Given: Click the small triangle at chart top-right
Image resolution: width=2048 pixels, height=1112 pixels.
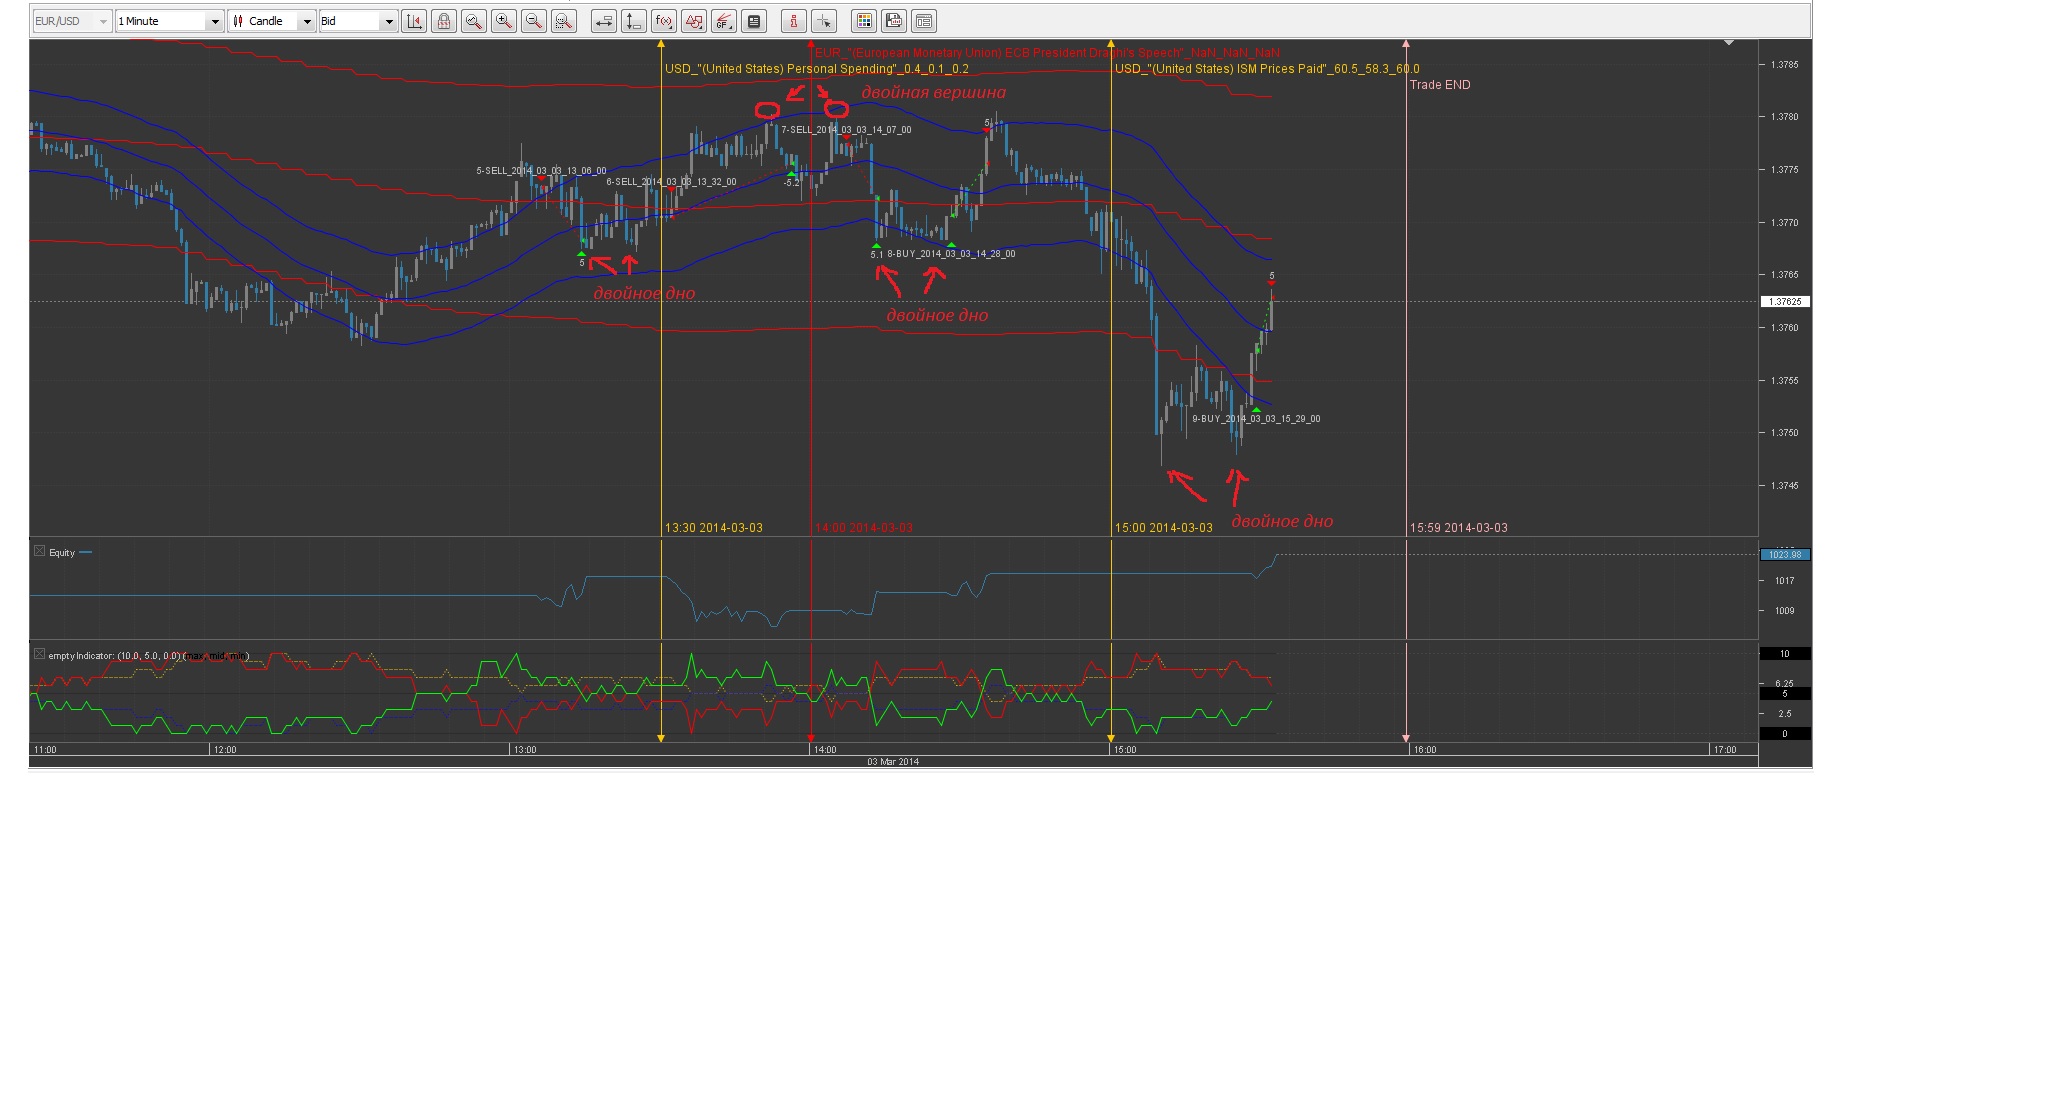Looking at the screenshot, I should click(x=1728, y=43).
